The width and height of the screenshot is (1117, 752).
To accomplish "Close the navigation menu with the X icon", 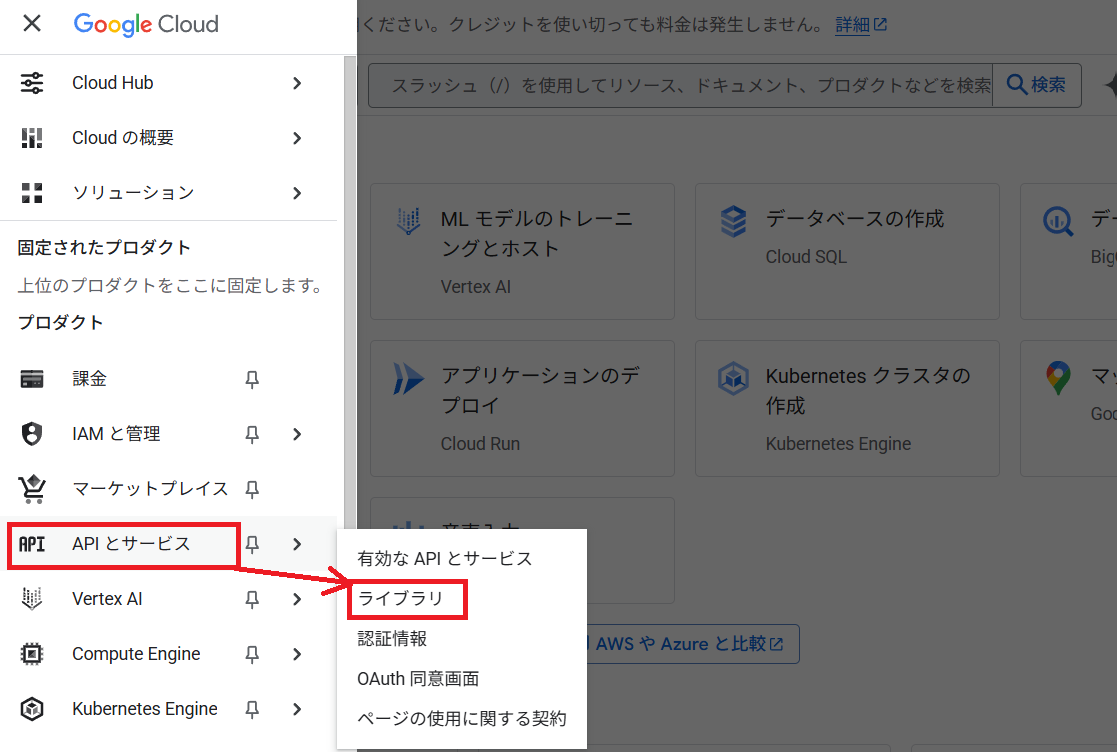I will 31,24.
